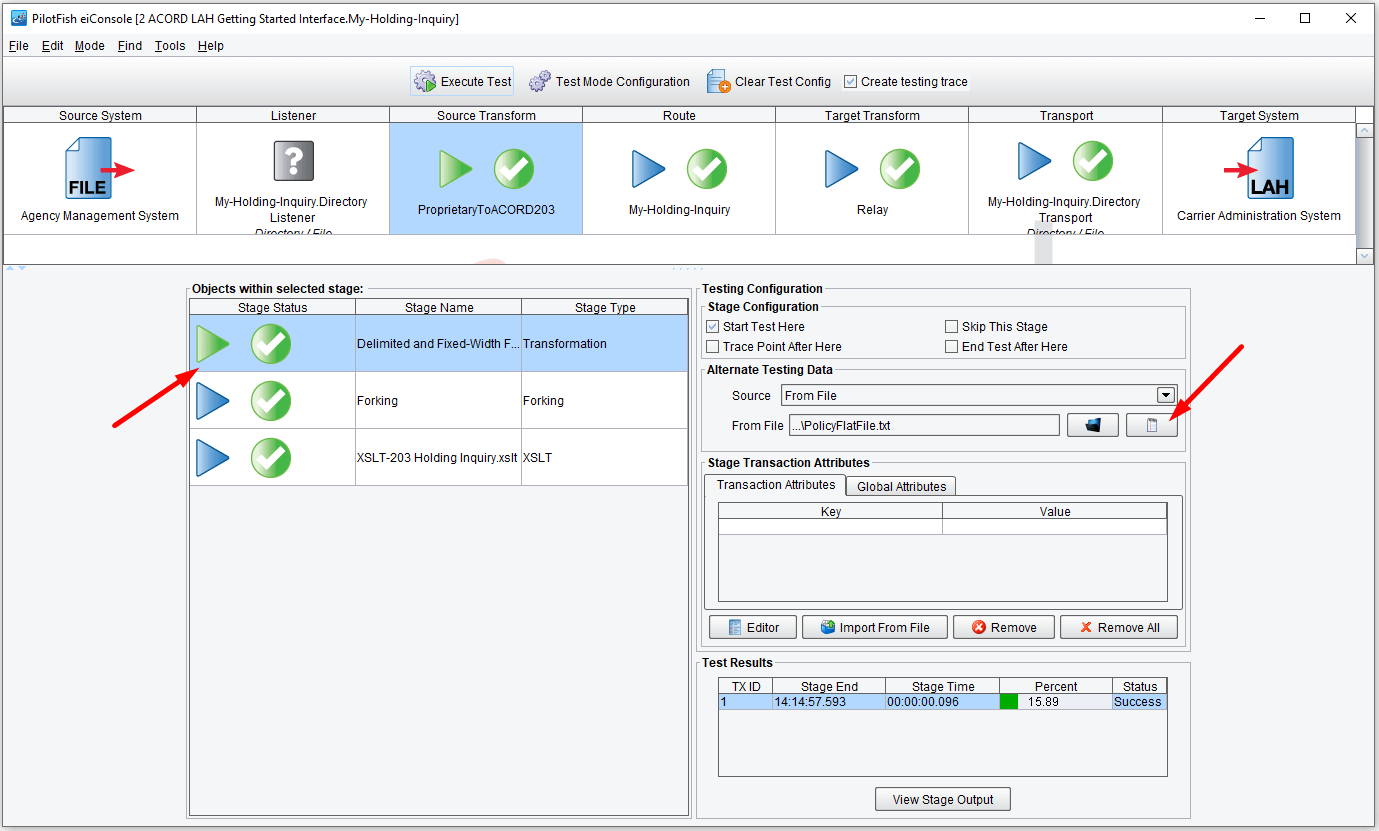The image size is (1379, 831).
Task: Click My-Holding-Inquiry route label
Action: [679, 210]
